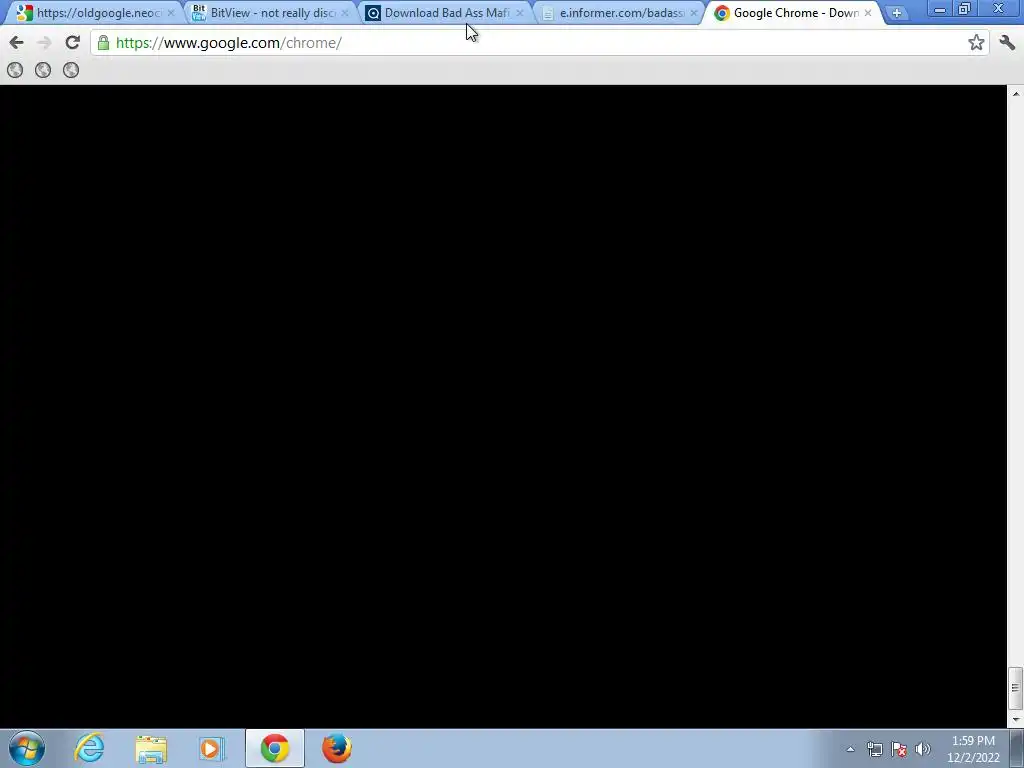This screenshot has width=1024, height=768.
Task: Minimize the Chrome window
Action: [x=940, y=9]
